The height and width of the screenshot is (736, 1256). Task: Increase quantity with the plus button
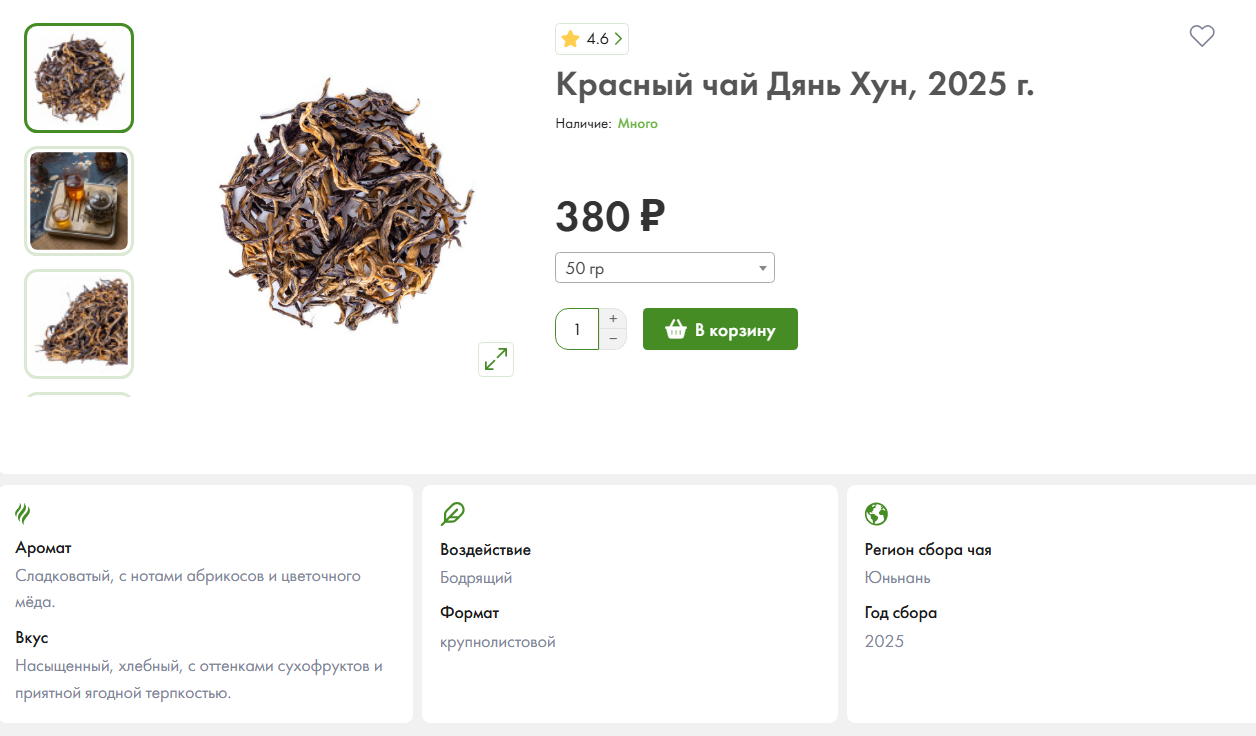(x=613, y=318)
